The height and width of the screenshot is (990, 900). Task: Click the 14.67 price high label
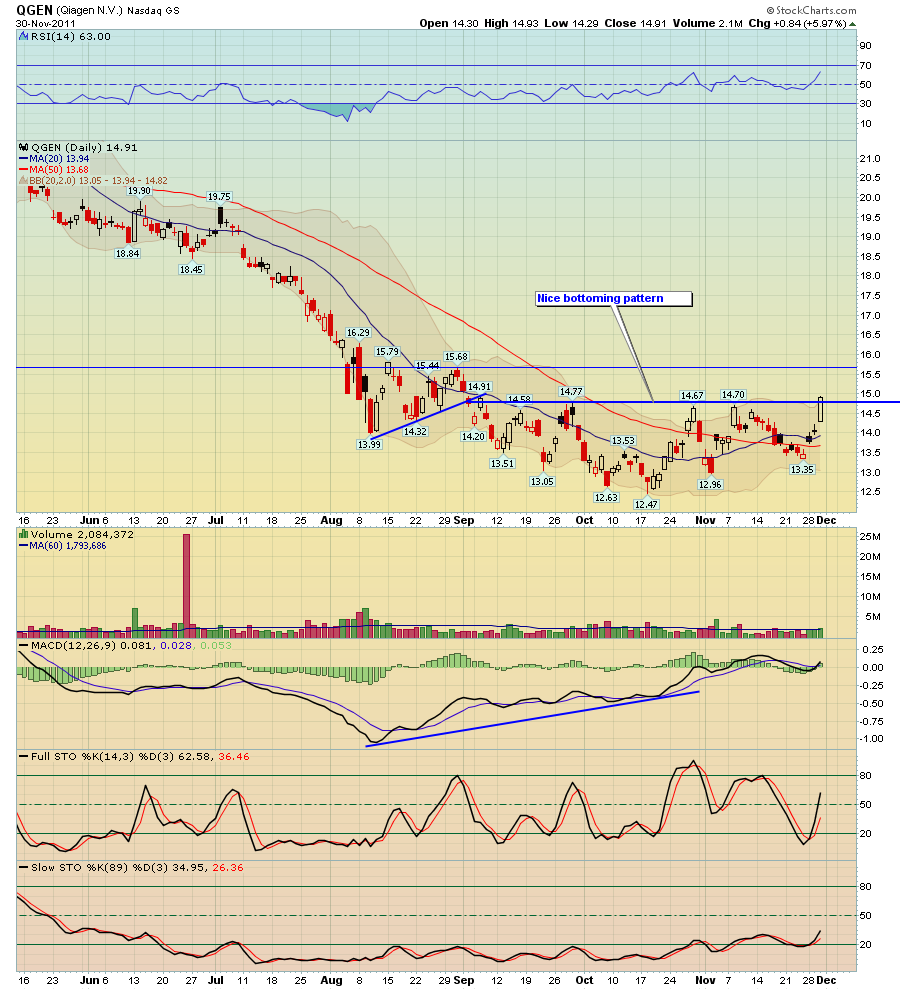[x=692, y=396]
